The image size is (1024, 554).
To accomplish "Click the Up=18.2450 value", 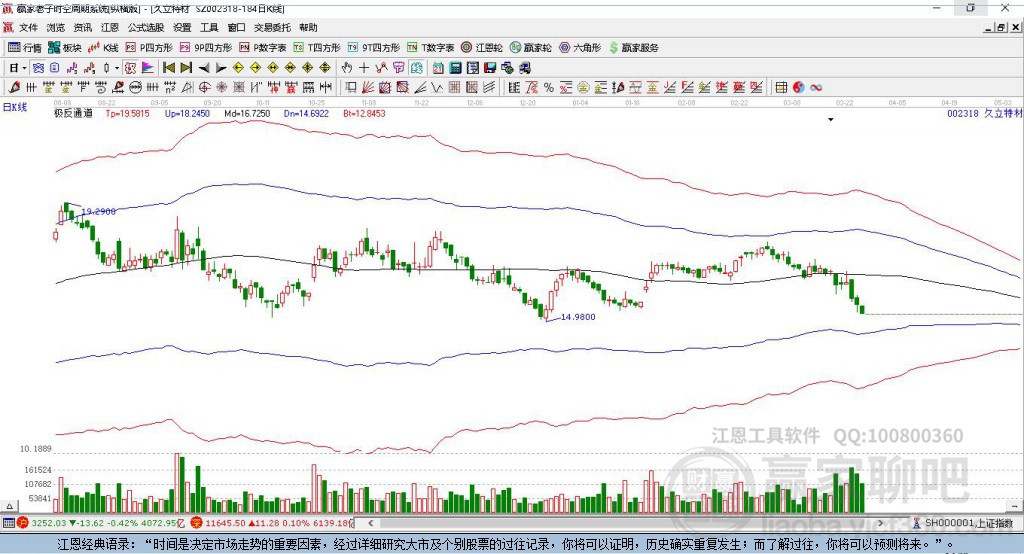I will point(187,113).
